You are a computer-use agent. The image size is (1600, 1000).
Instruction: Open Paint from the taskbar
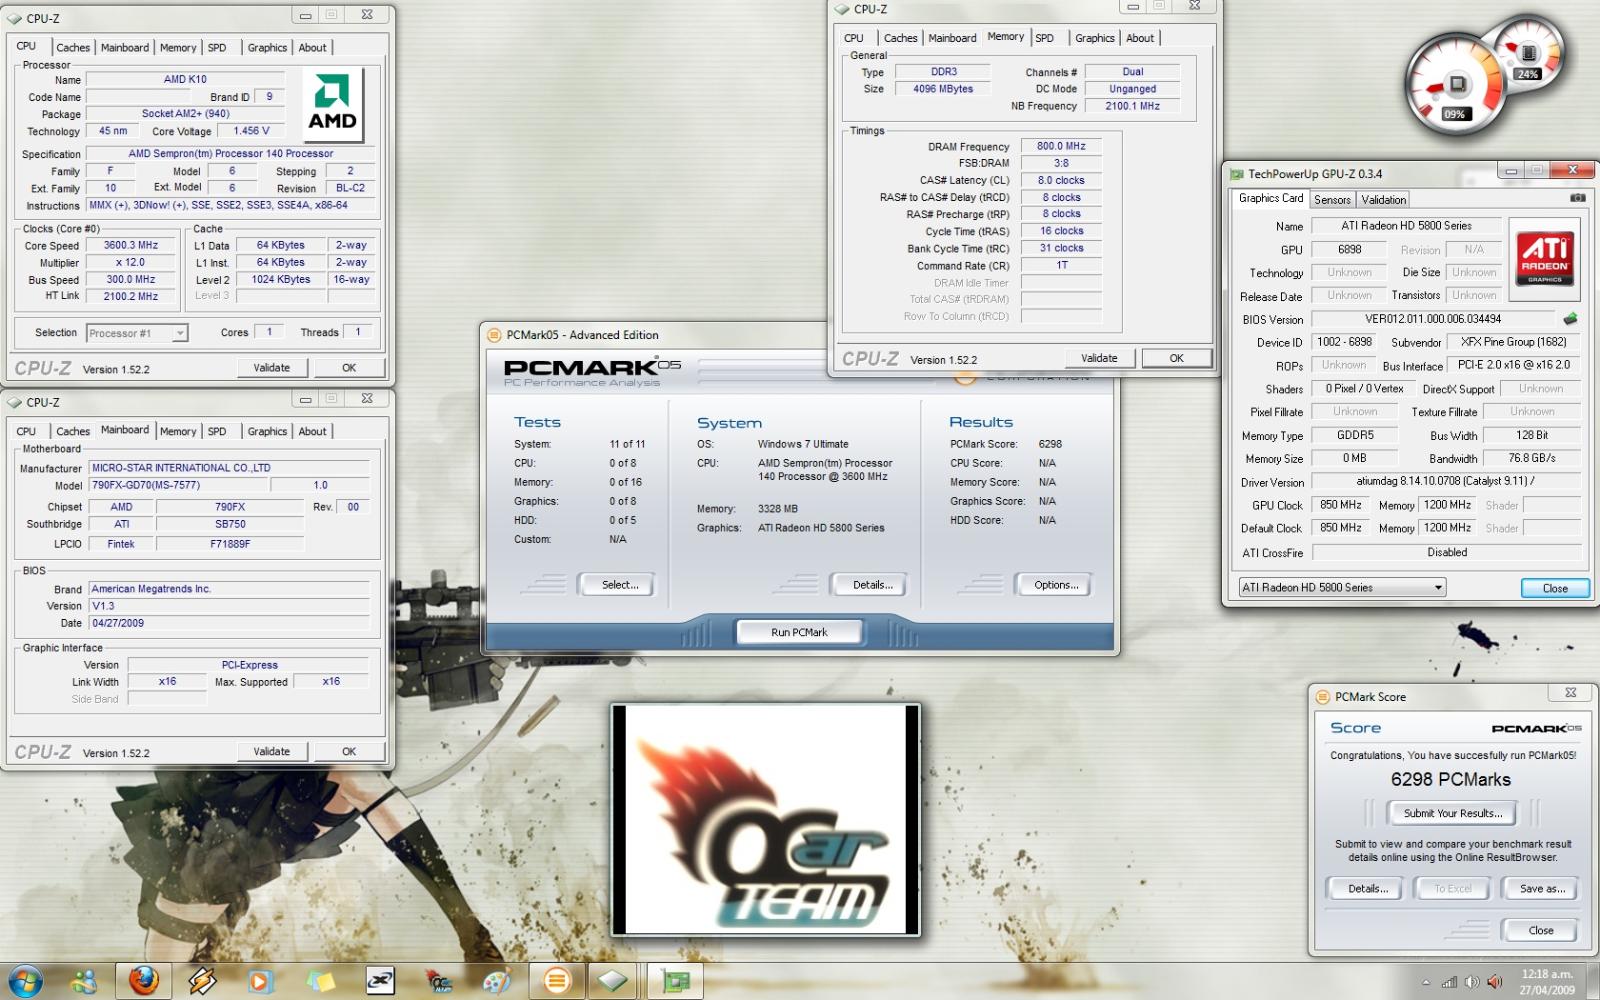[496, 982]
